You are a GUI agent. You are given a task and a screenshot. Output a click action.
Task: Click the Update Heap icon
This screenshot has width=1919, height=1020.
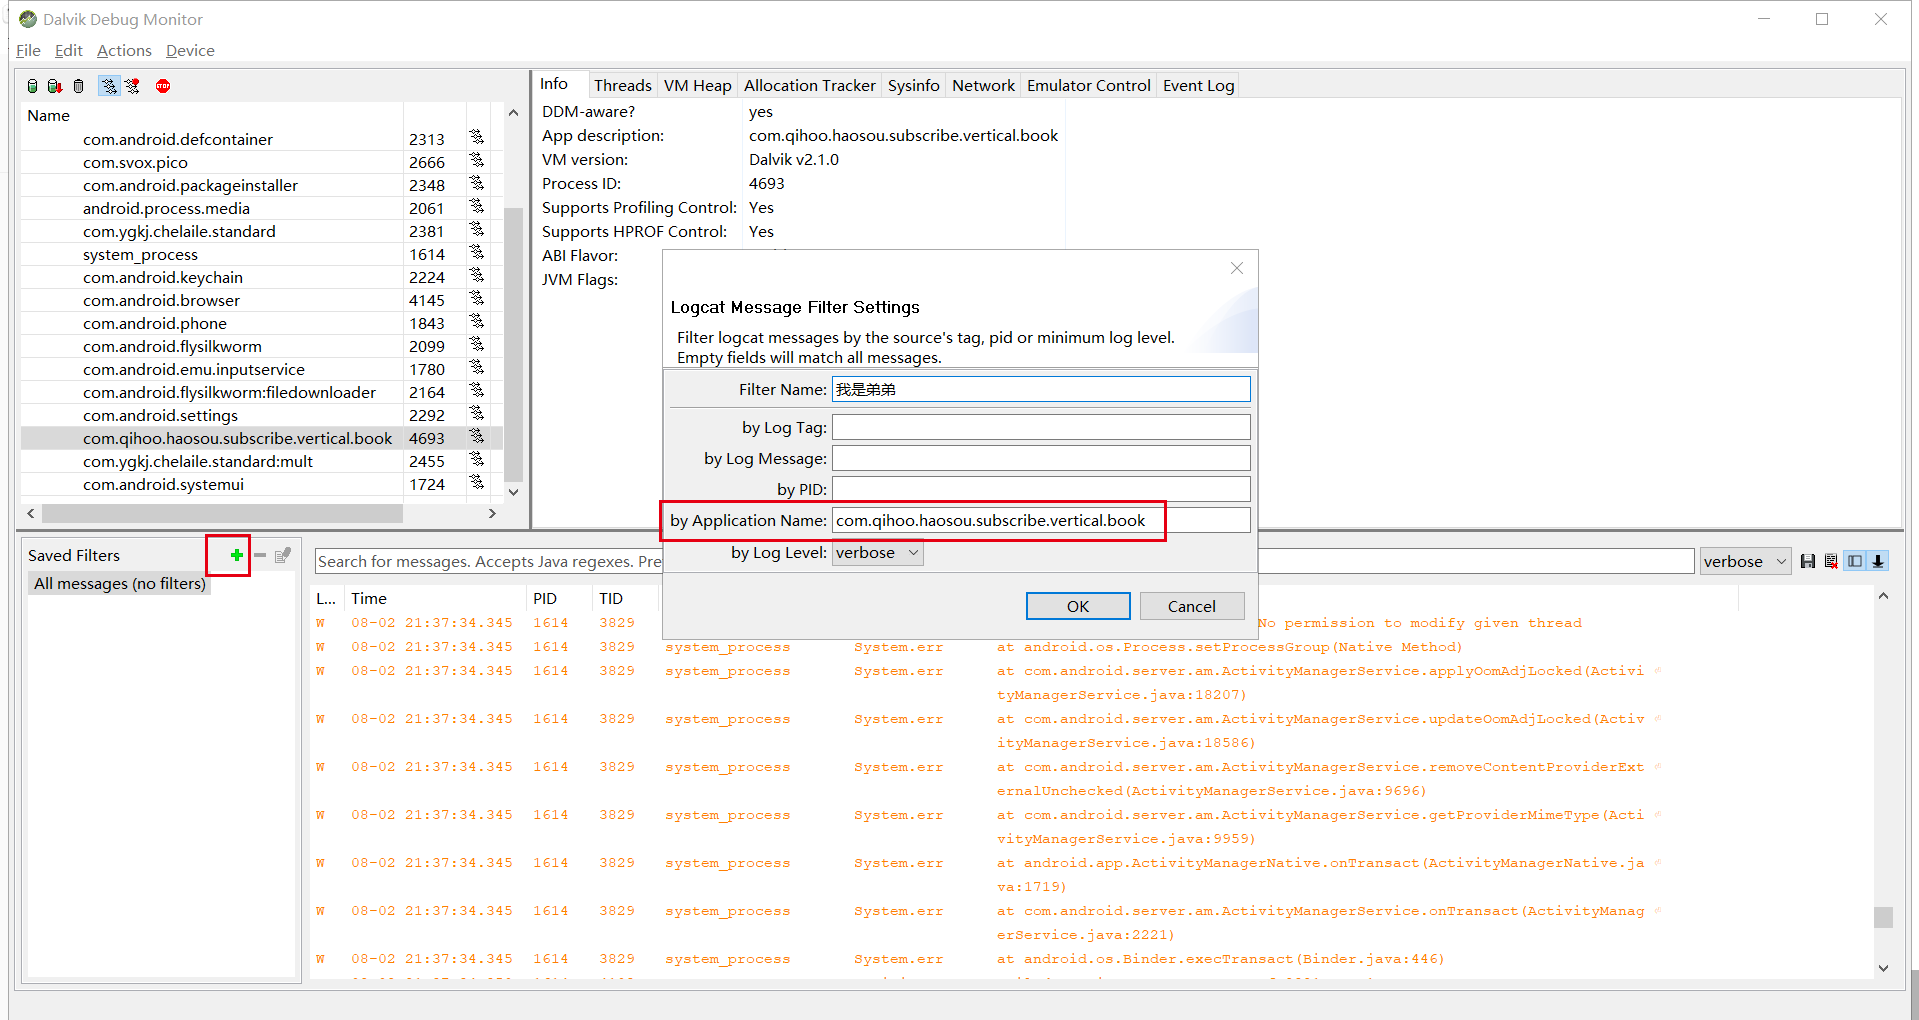coord(33,86)
